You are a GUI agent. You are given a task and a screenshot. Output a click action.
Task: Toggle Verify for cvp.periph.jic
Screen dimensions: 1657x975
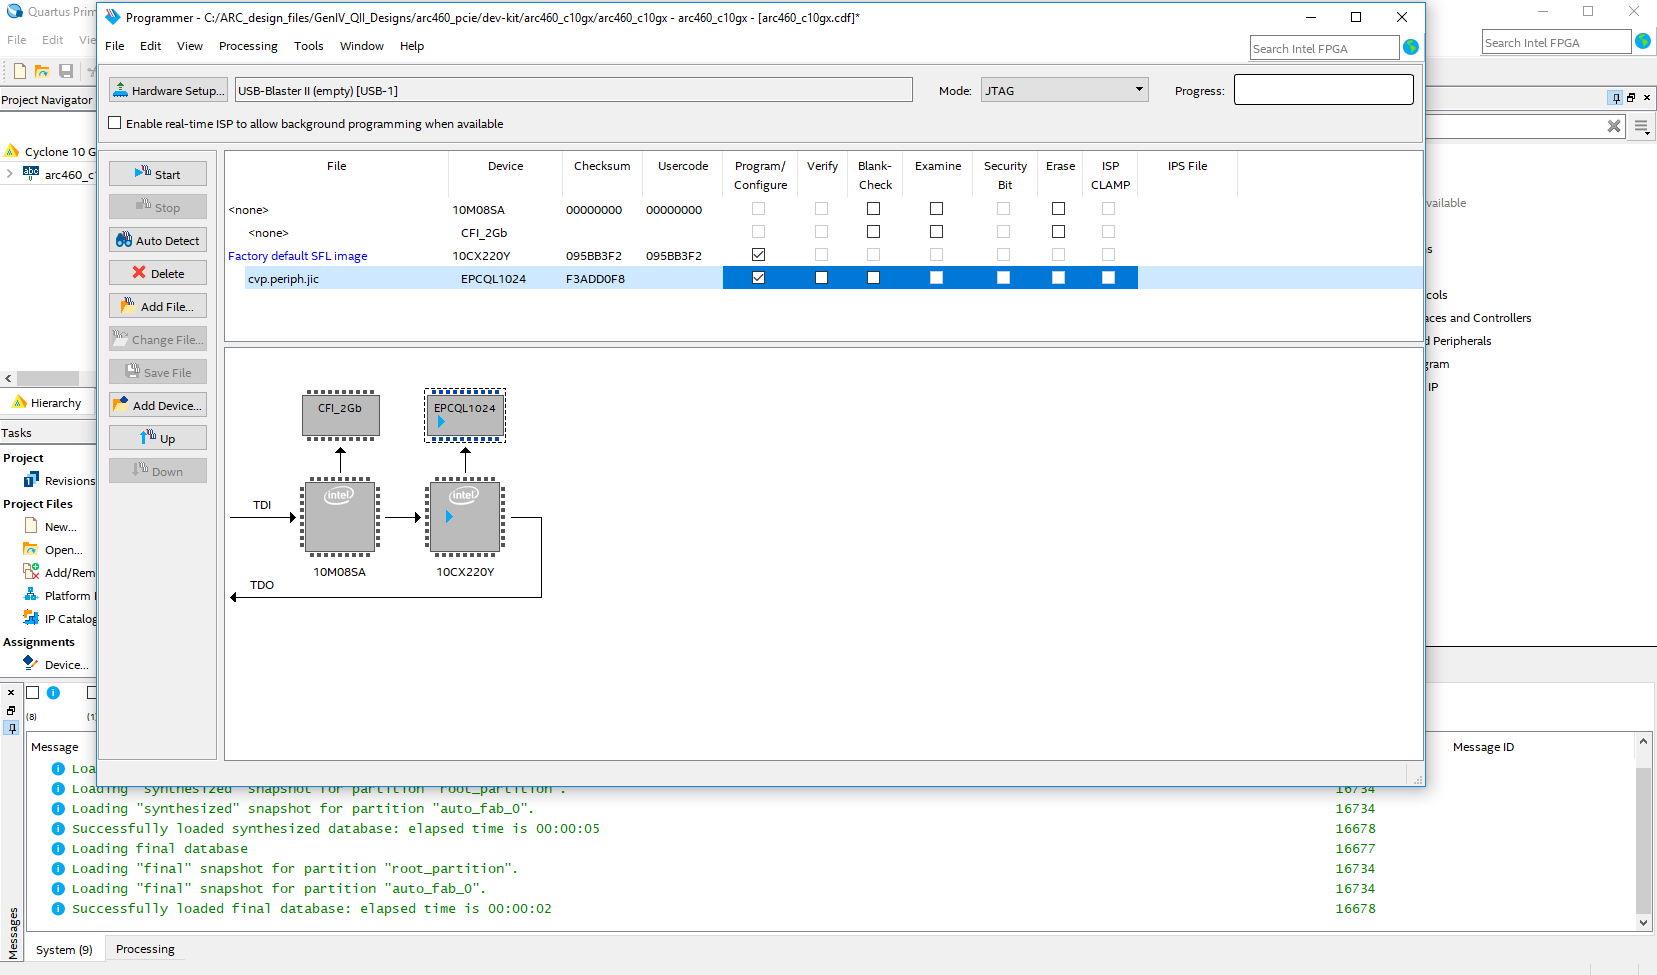coord(821,278)
